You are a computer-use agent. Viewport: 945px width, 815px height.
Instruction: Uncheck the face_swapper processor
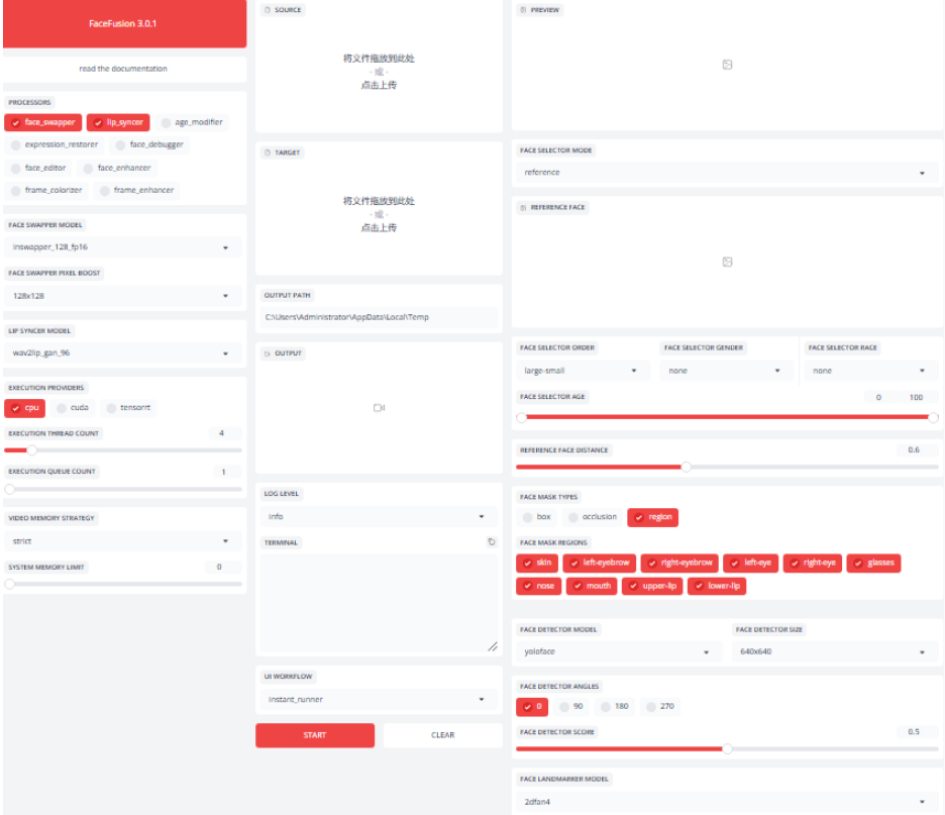[x=43, y=122]
